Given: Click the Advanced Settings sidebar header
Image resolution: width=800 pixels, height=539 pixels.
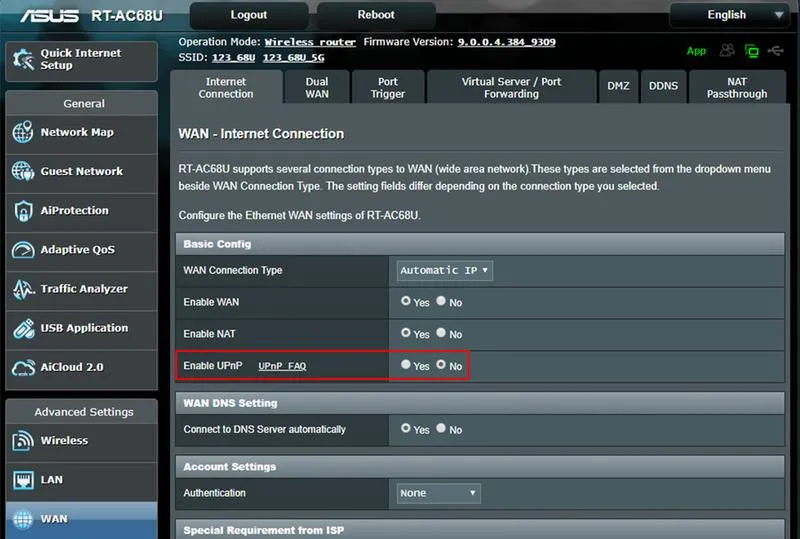Looking at the screenshot, I should pyautogui.click(x=82, y=412).
